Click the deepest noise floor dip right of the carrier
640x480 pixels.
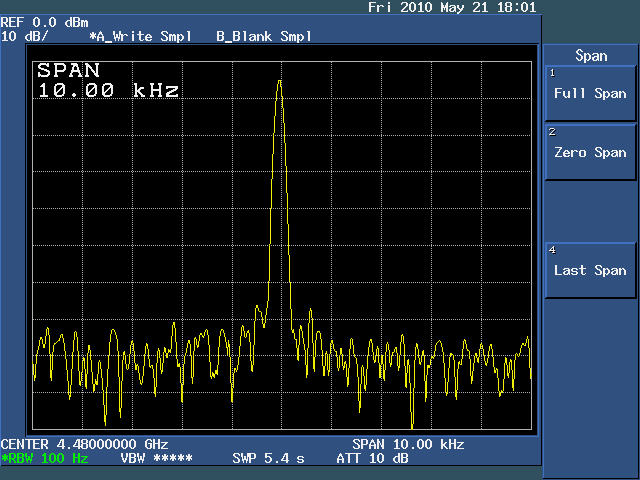point(412,424)
